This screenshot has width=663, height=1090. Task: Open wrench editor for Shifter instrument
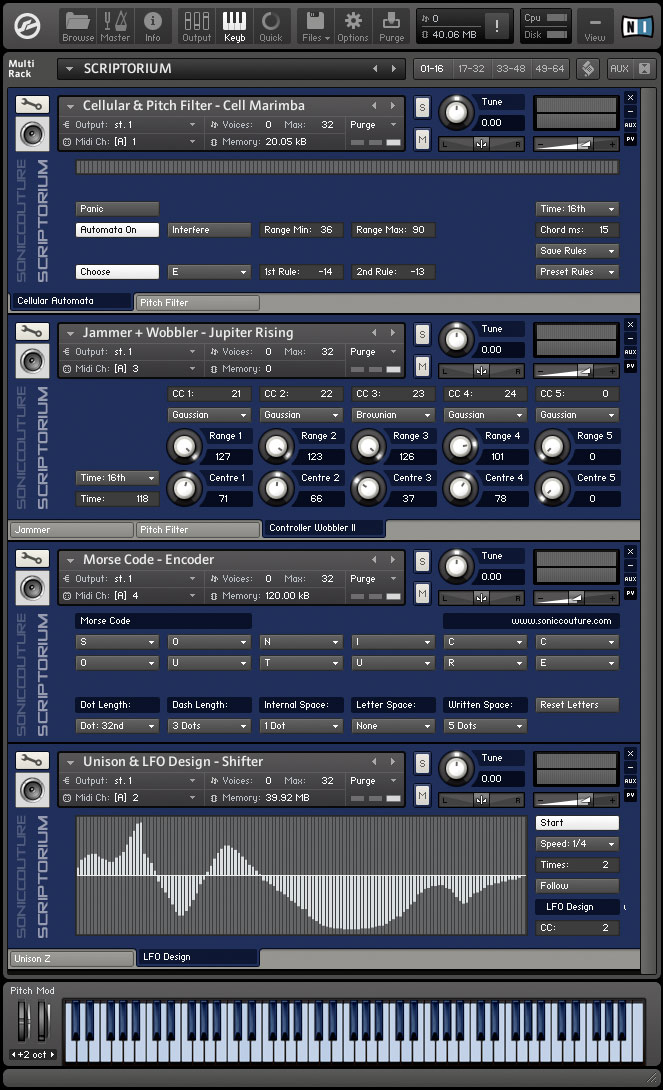click(x=32, y=760)
